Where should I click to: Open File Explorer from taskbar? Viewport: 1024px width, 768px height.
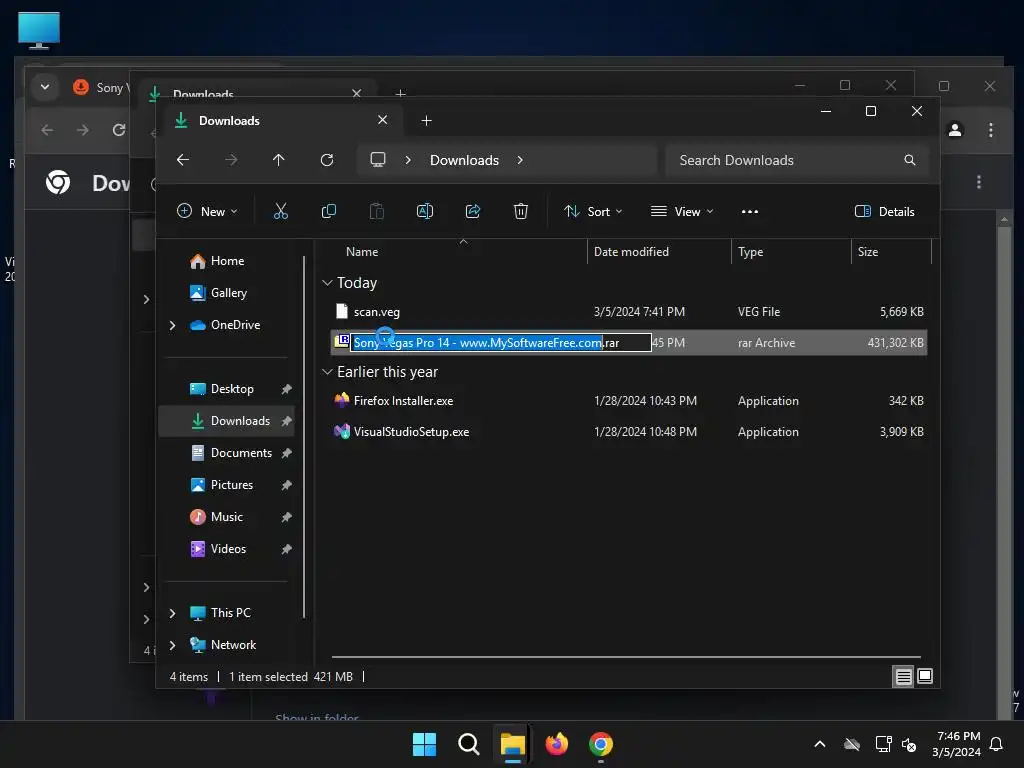pos(513,744)
